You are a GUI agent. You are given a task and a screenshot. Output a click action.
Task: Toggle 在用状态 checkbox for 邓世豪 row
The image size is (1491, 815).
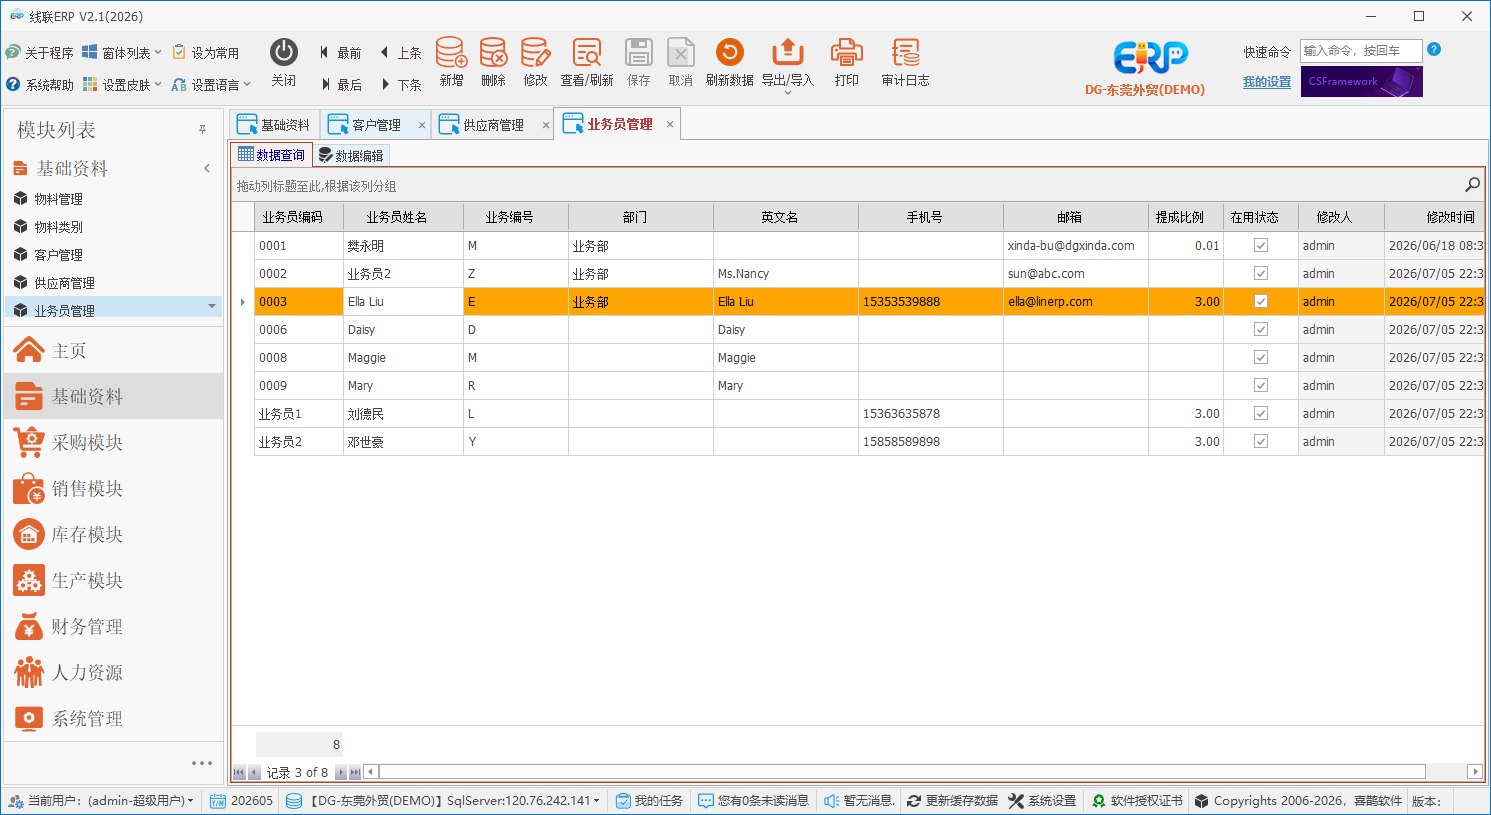[x=1260, y=441]
